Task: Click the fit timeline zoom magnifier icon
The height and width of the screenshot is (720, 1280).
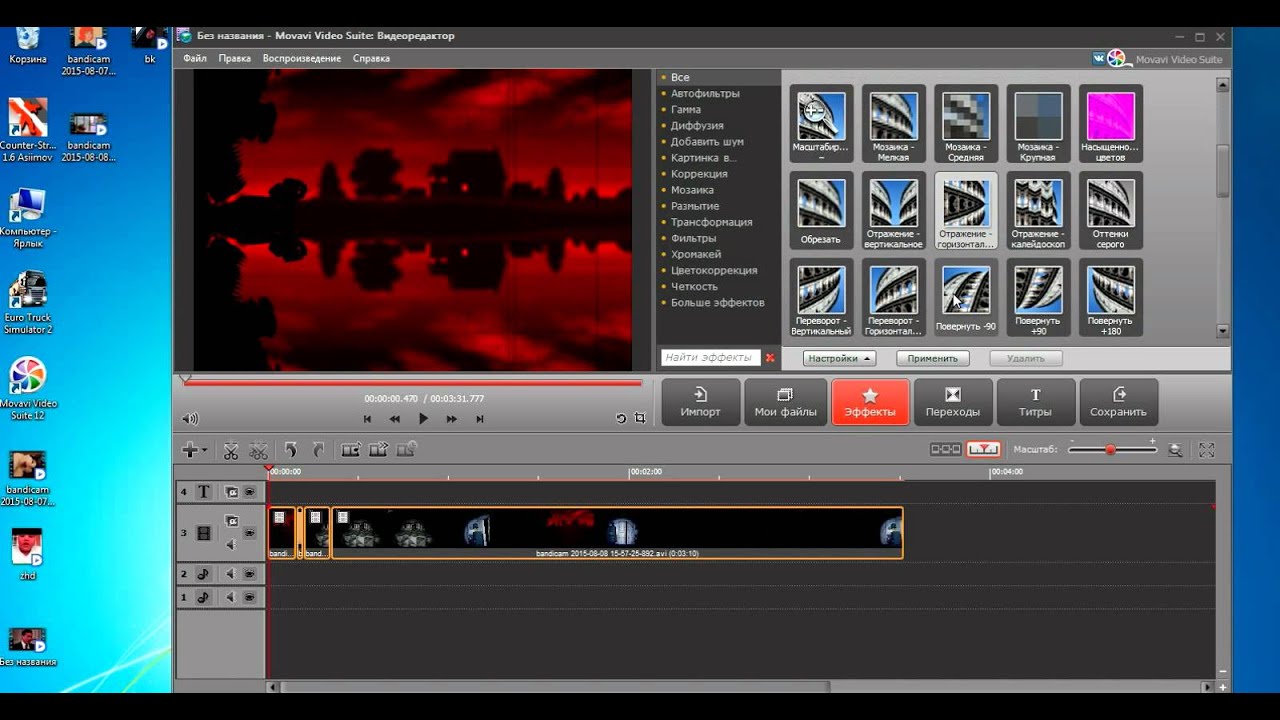Action: pos(1175,450)
